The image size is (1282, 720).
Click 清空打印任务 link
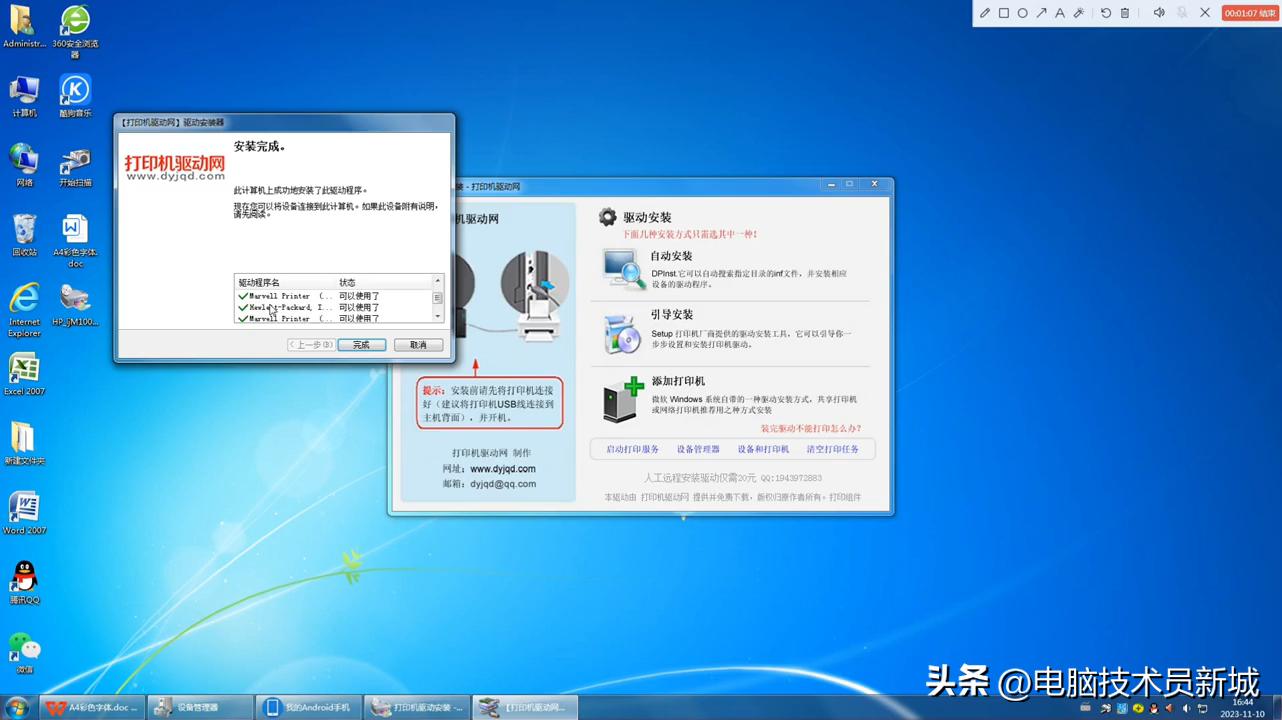coord(832,449)
